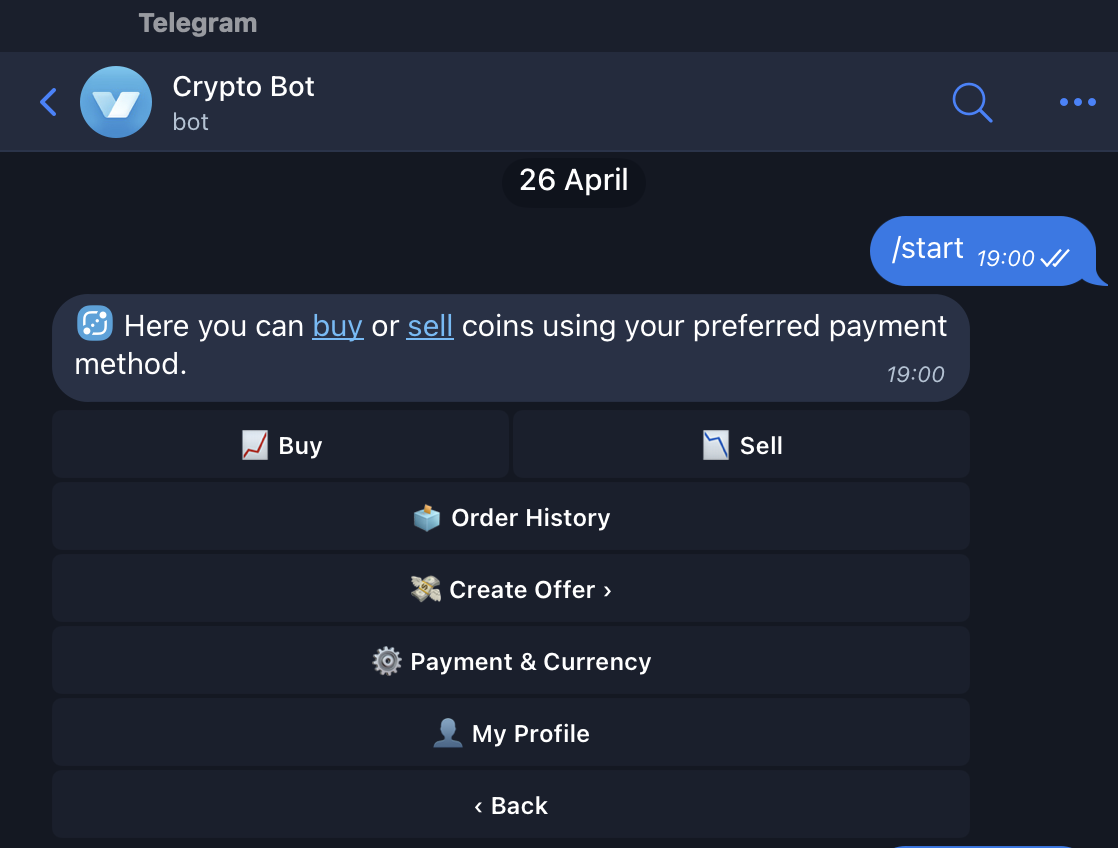Click the chart icon on Buy button

click(x=255, y=446)
